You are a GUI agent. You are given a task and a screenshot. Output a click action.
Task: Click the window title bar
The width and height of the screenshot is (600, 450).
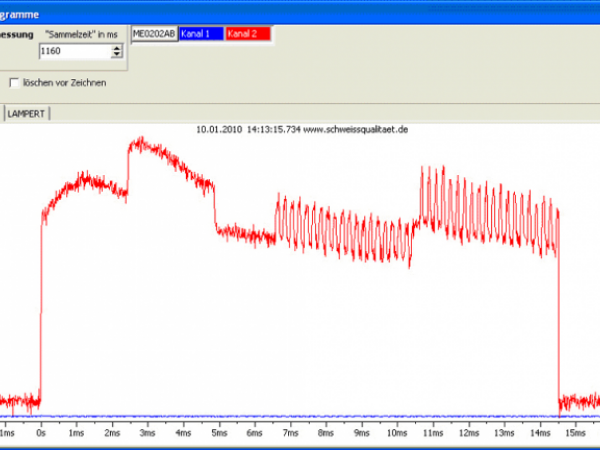(x=300, y=9)
